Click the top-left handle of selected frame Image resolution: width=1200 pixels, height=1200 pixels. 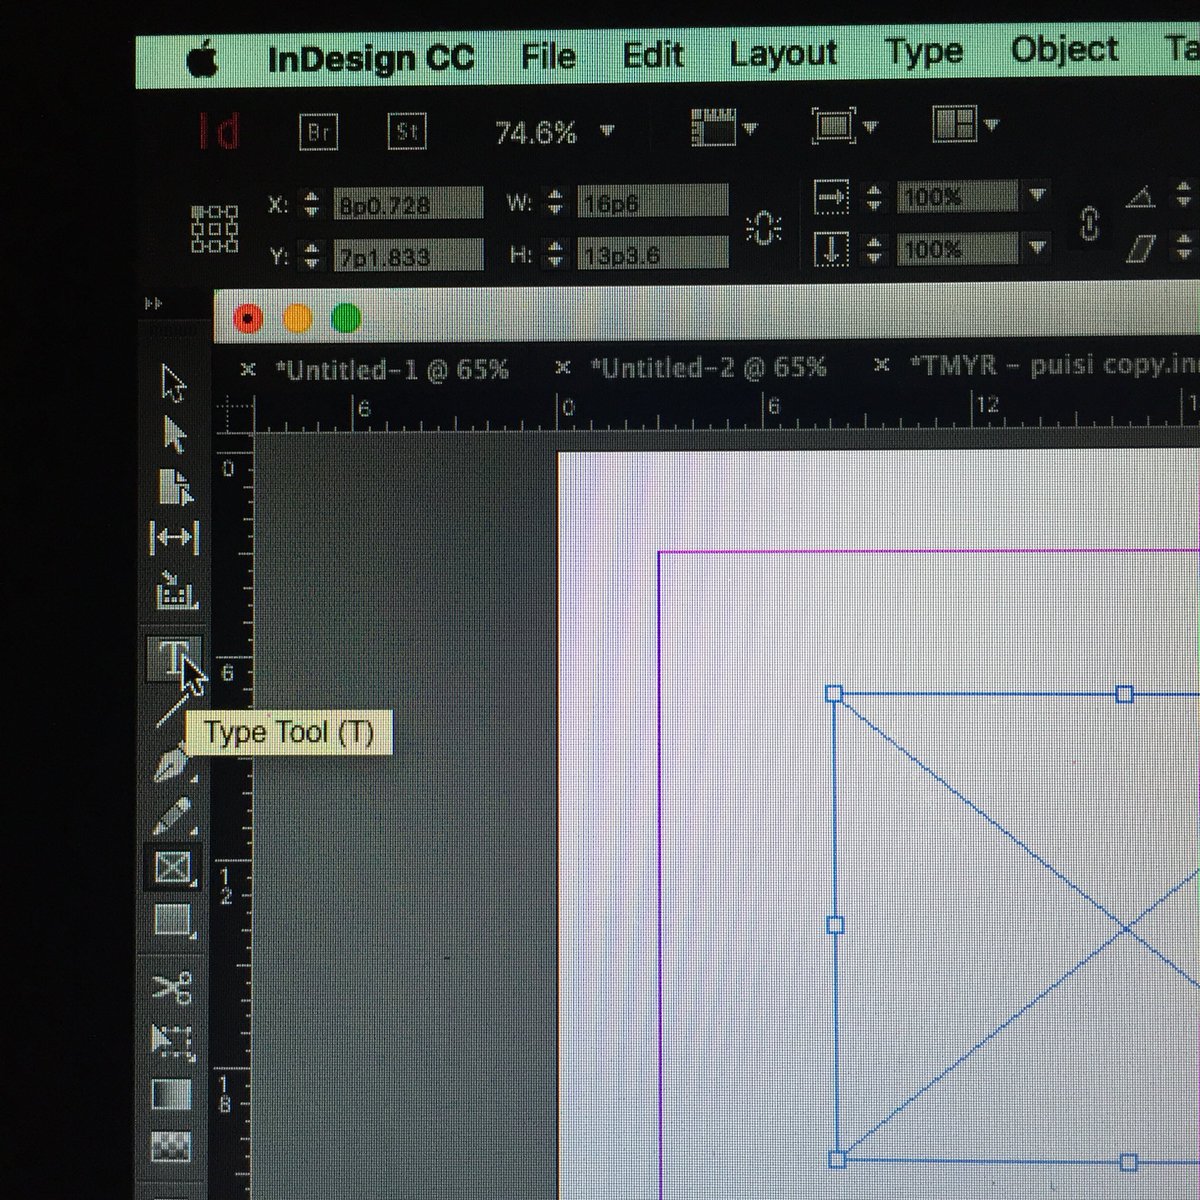click(834, 693)
